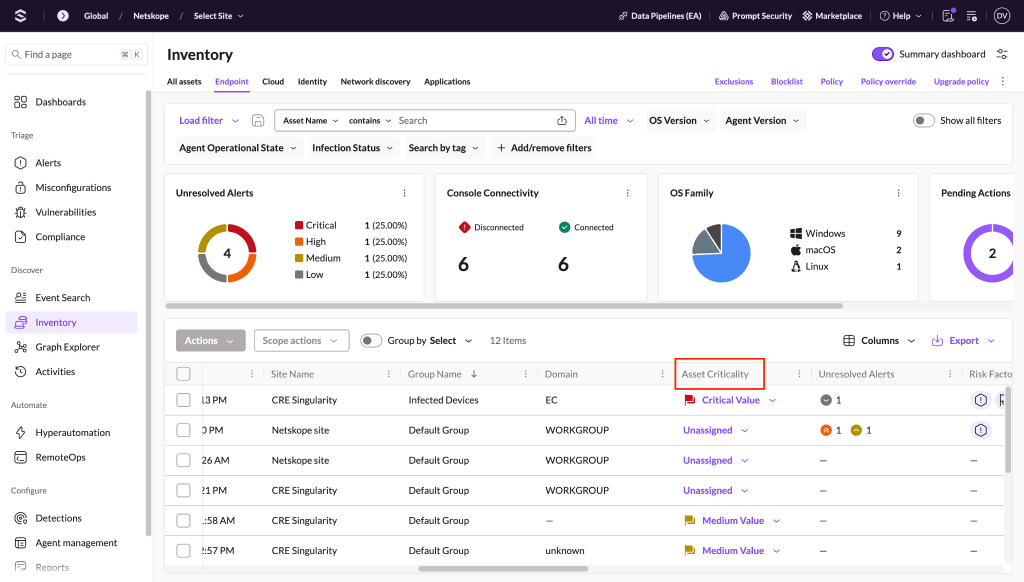Open the Graph Explorer sidebar icon

pyautogui.click(x=21, y=347)
